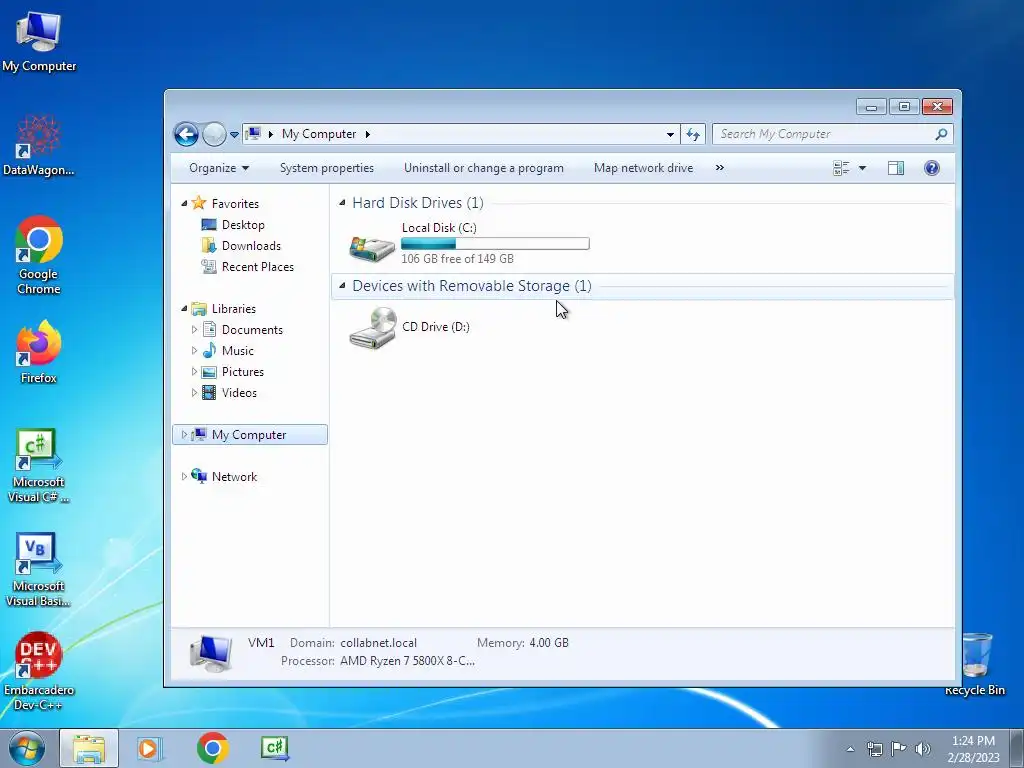This screenshot has height=768, width=1024.
Task: Toggle the preview pane icon
Action: (896, 168)
